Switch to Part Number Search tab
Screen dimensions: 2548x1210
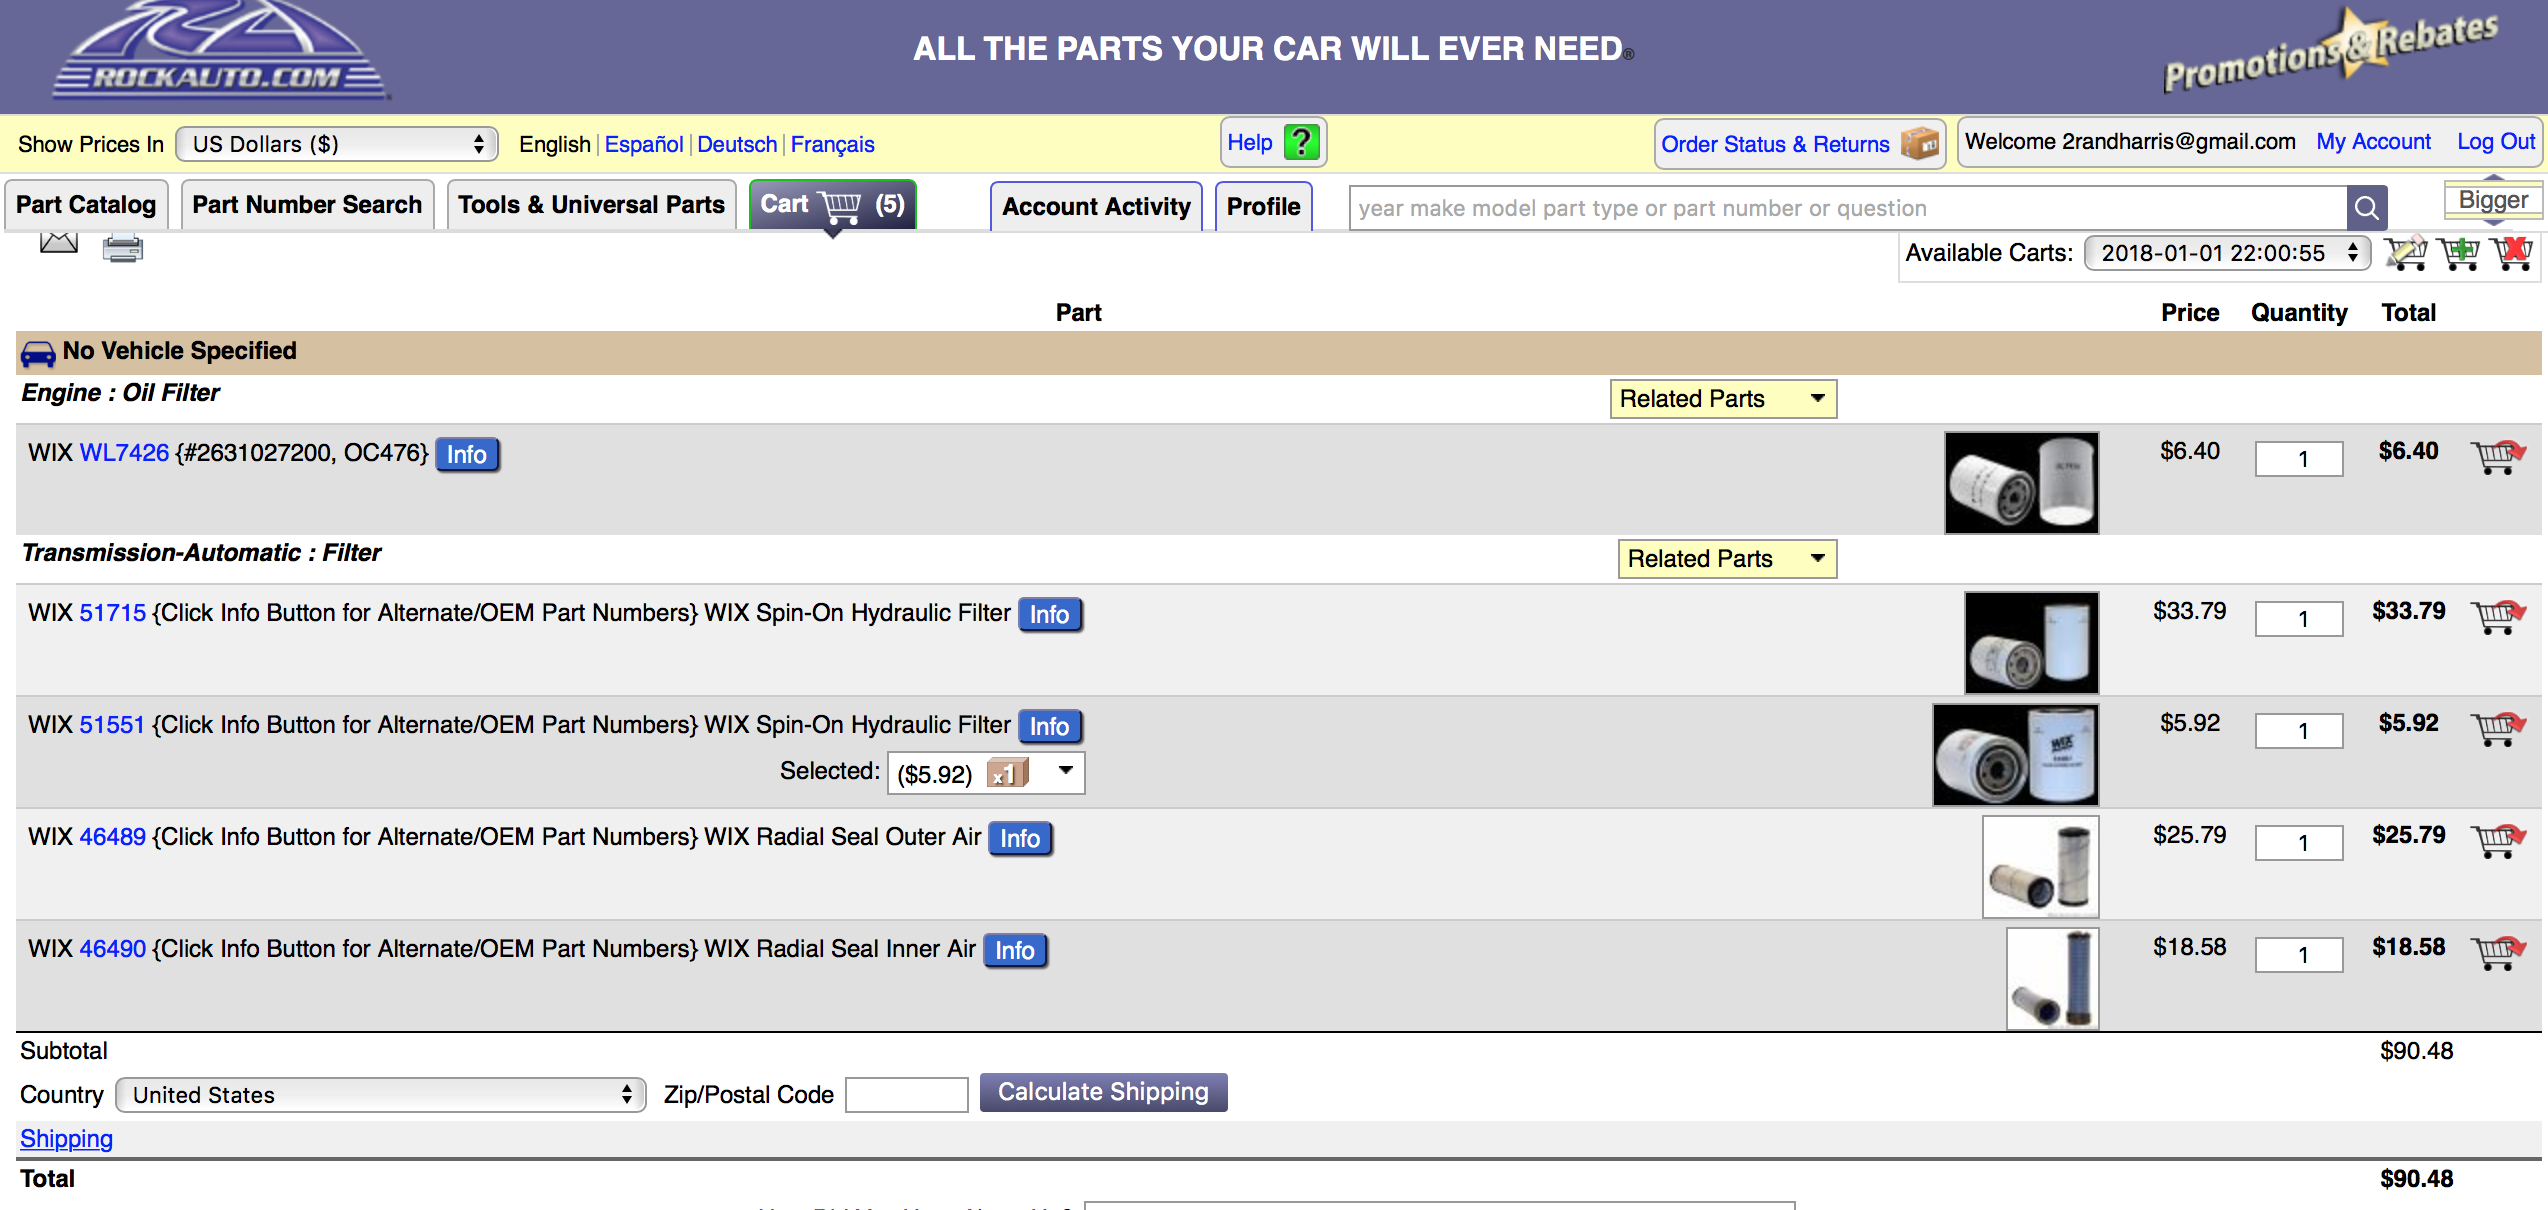click(x=307, y=205)
